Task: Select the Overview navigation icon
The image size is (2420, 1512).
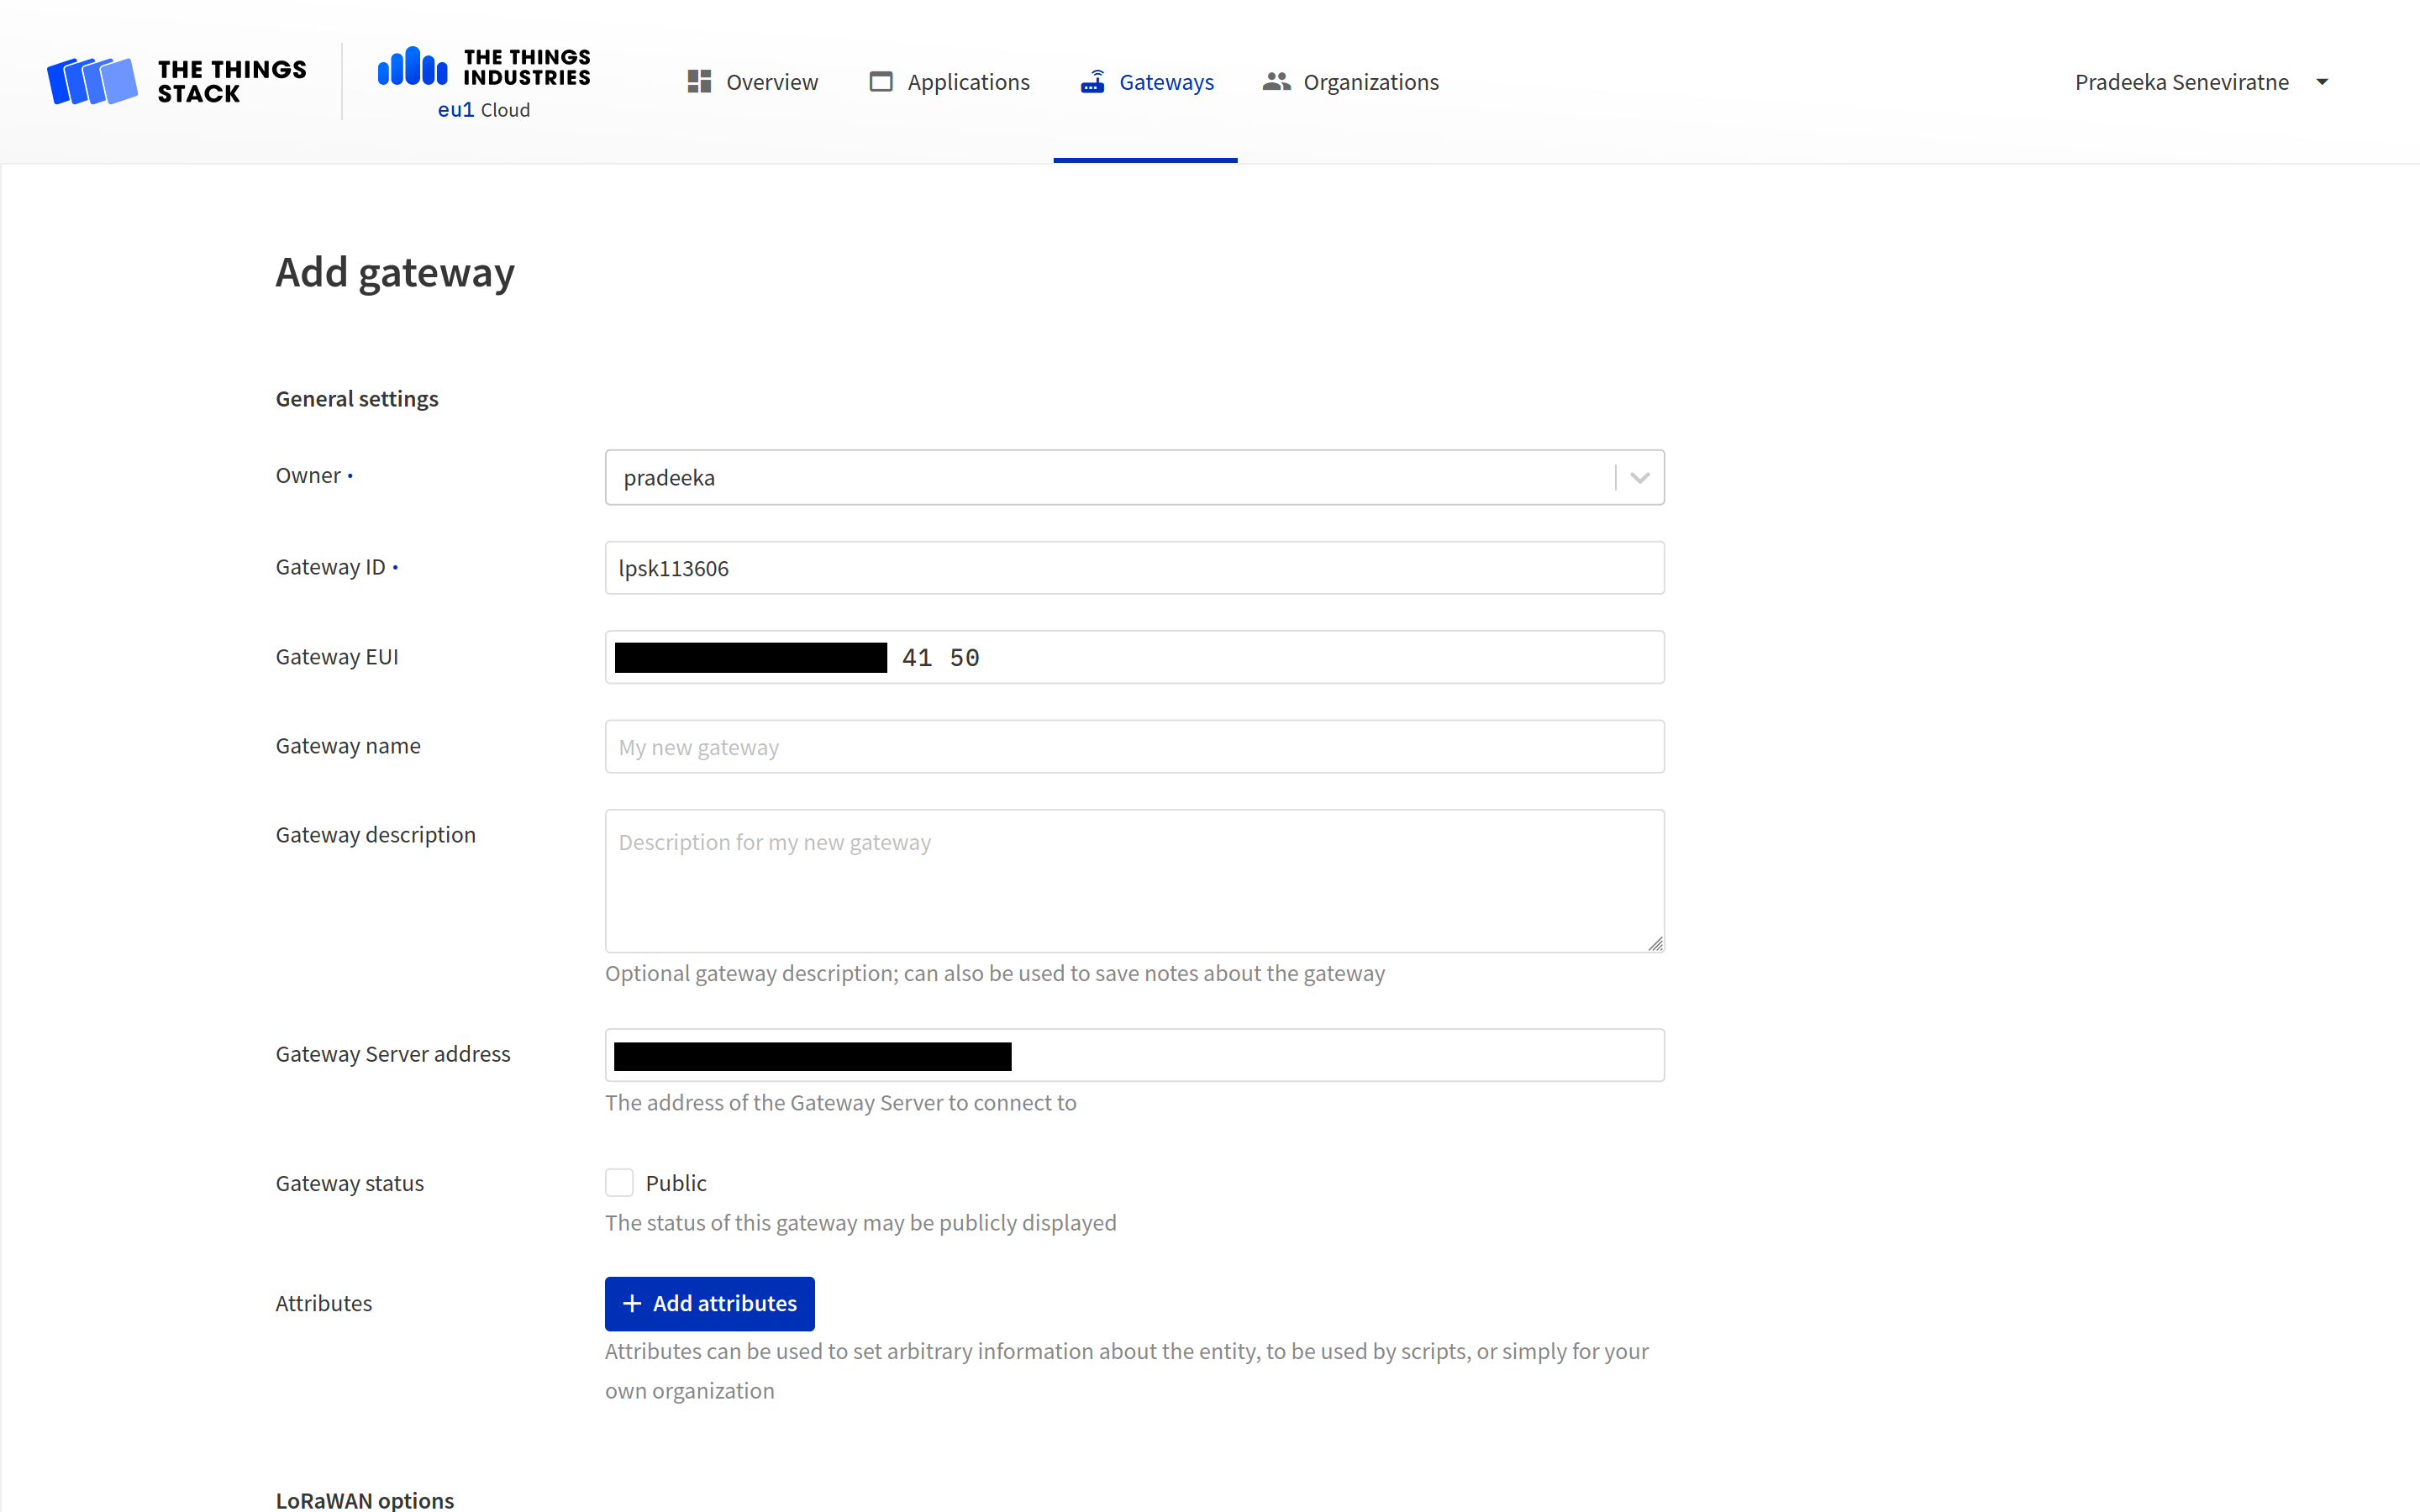Action: pyautogui.click(x=698, y=81)
